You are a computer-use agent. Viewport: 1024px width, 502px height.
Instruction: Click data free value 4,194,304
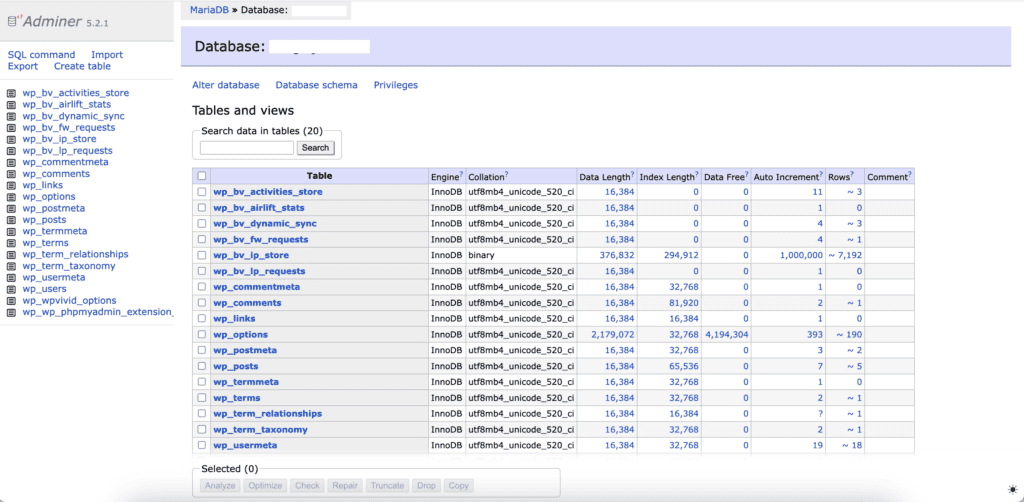pos(727,334)
